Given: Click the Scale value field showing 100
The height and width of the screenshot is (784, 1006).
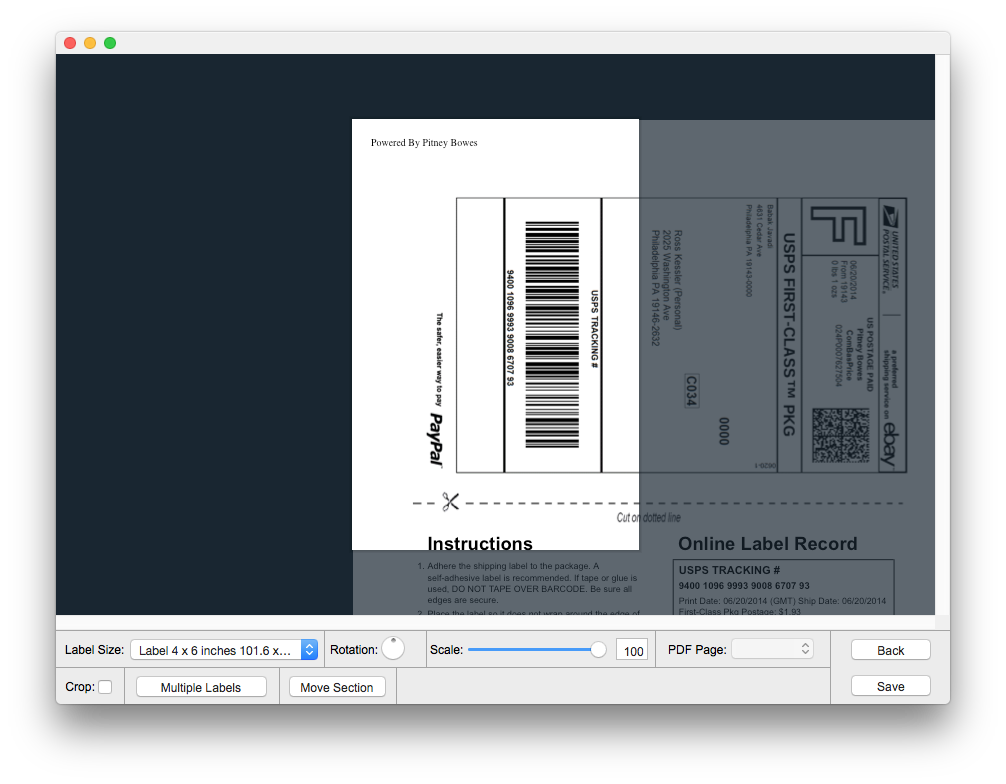Looking at the screenshot, I should (x=632, y=651).
